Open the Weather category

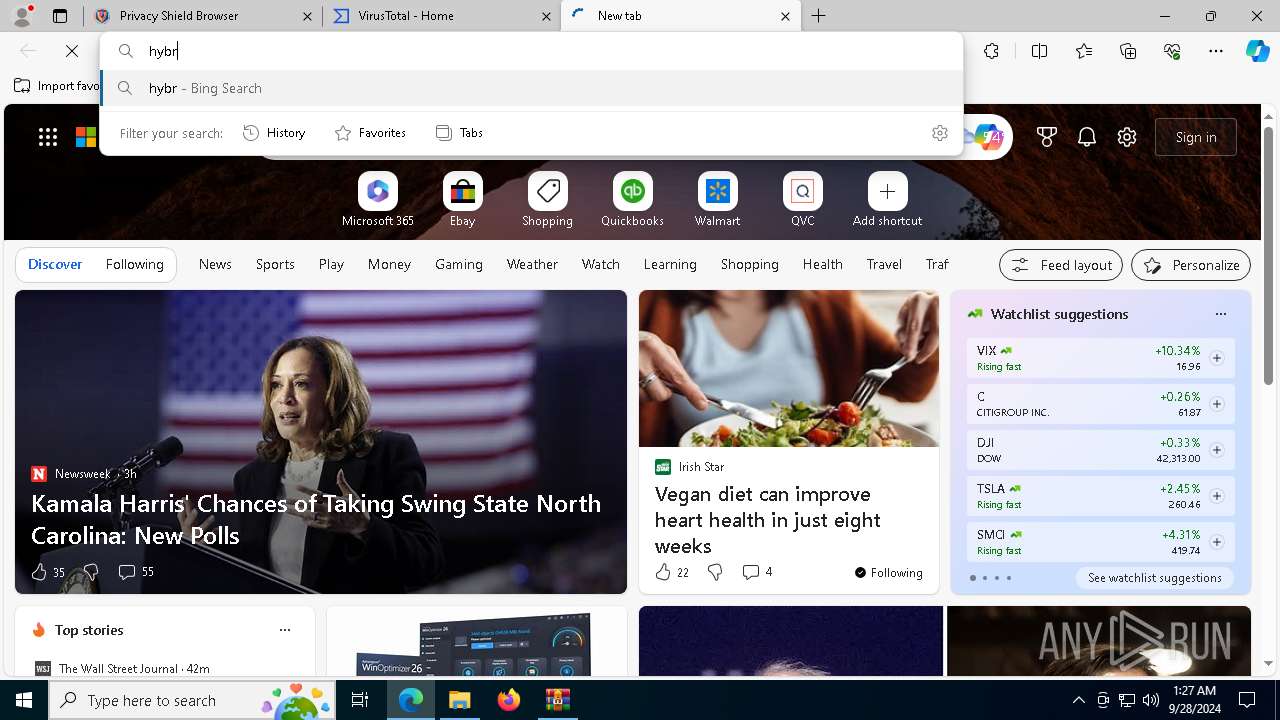tap(532, 264)
